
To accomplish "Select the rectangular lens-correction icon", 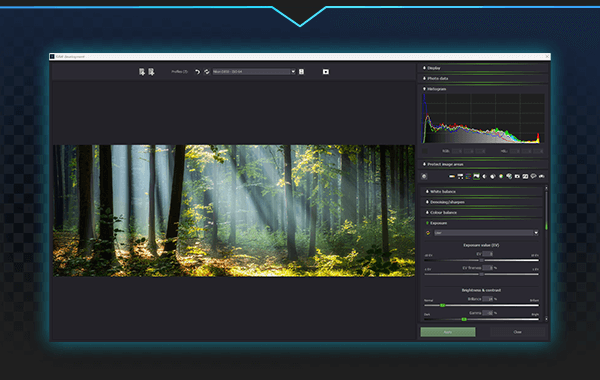I will coord(525,176).
